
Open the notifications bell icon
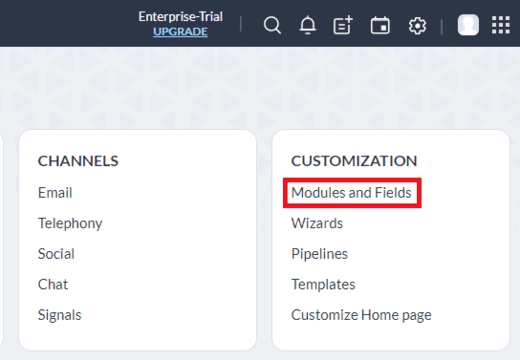click(308, 25)
